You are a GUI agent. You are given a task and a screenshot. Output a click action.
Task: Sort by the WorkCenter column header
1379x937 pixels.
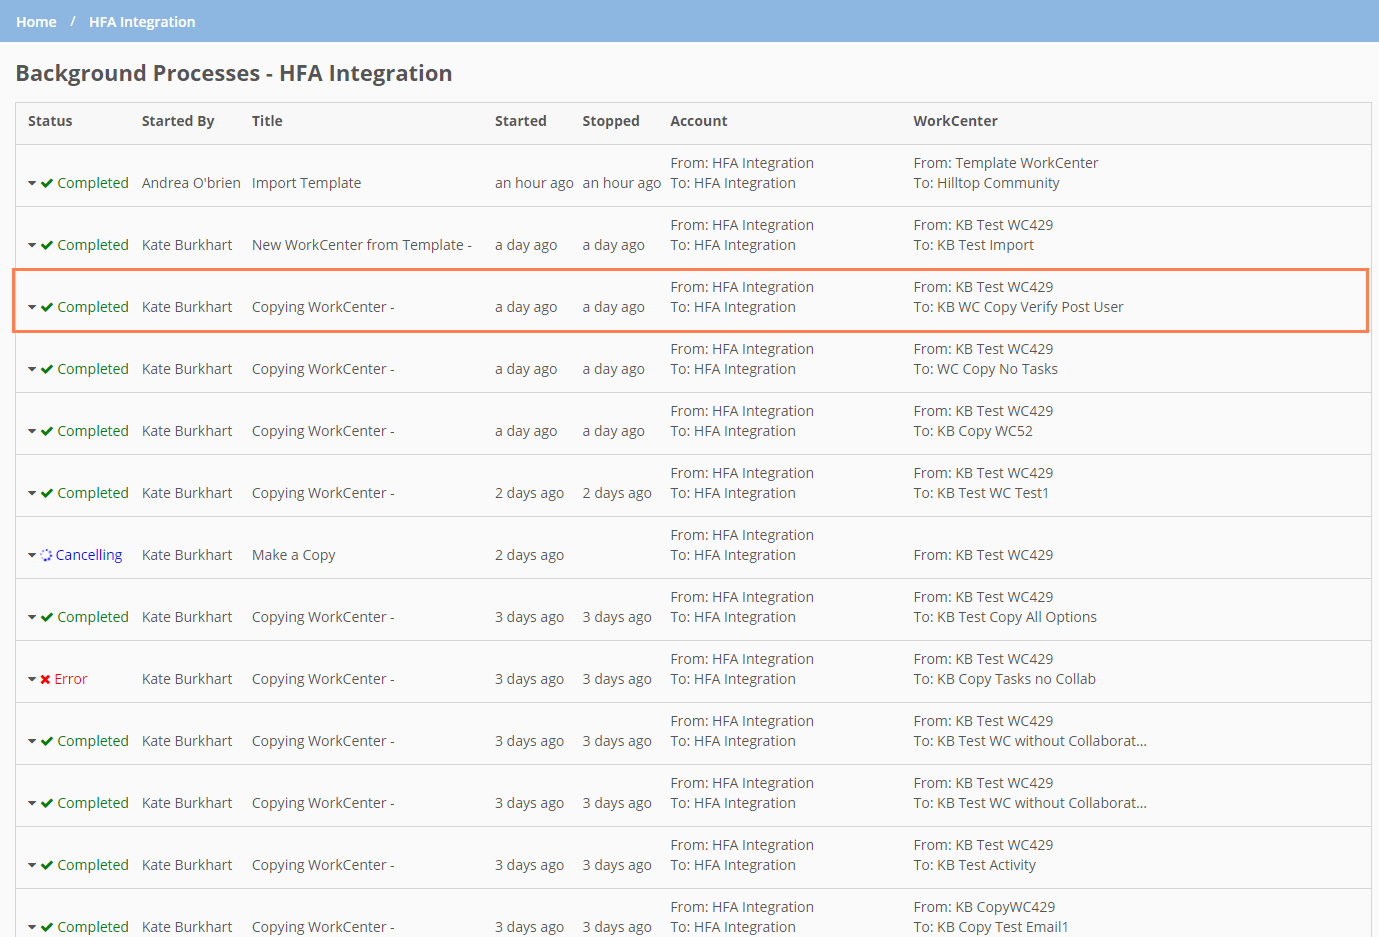click(x=956, y=121)
